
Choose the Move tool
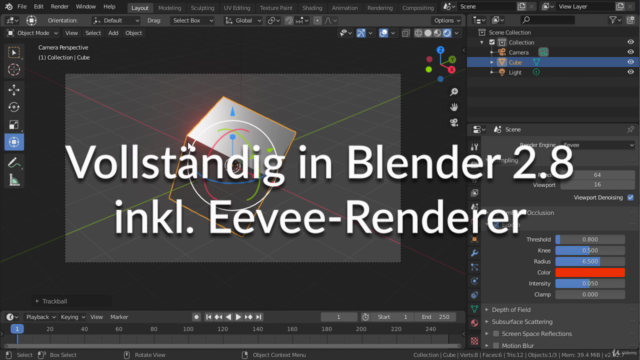(x=14, y=89)
